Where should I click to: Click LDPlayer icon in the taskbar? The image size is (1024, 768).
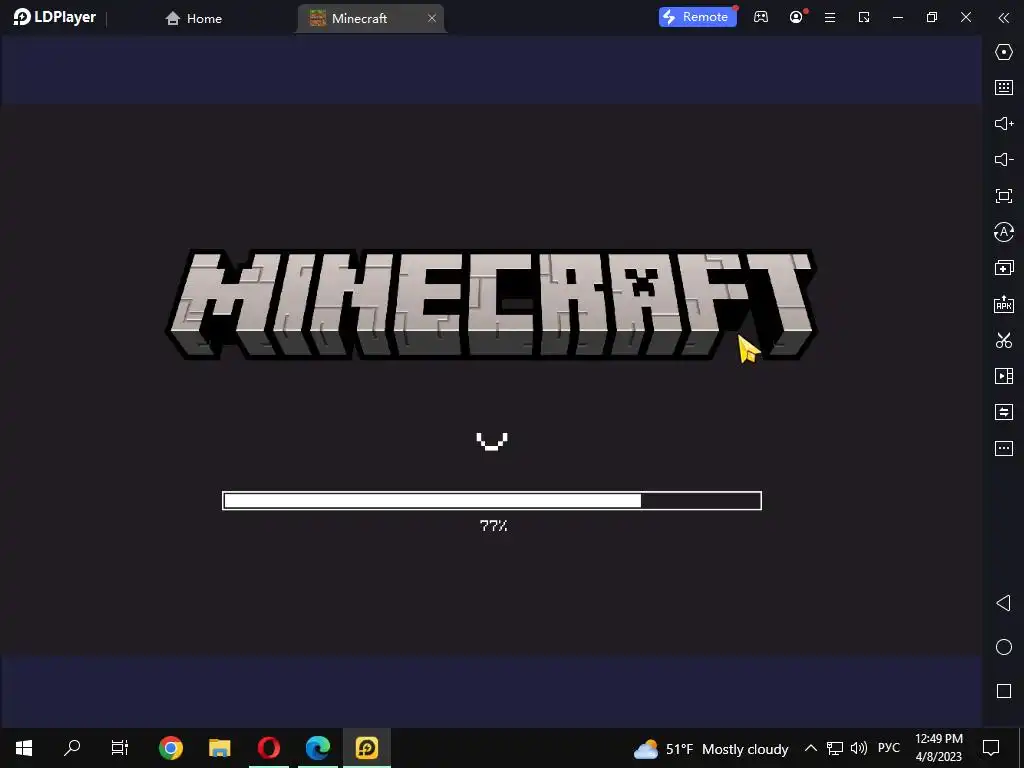367,748
